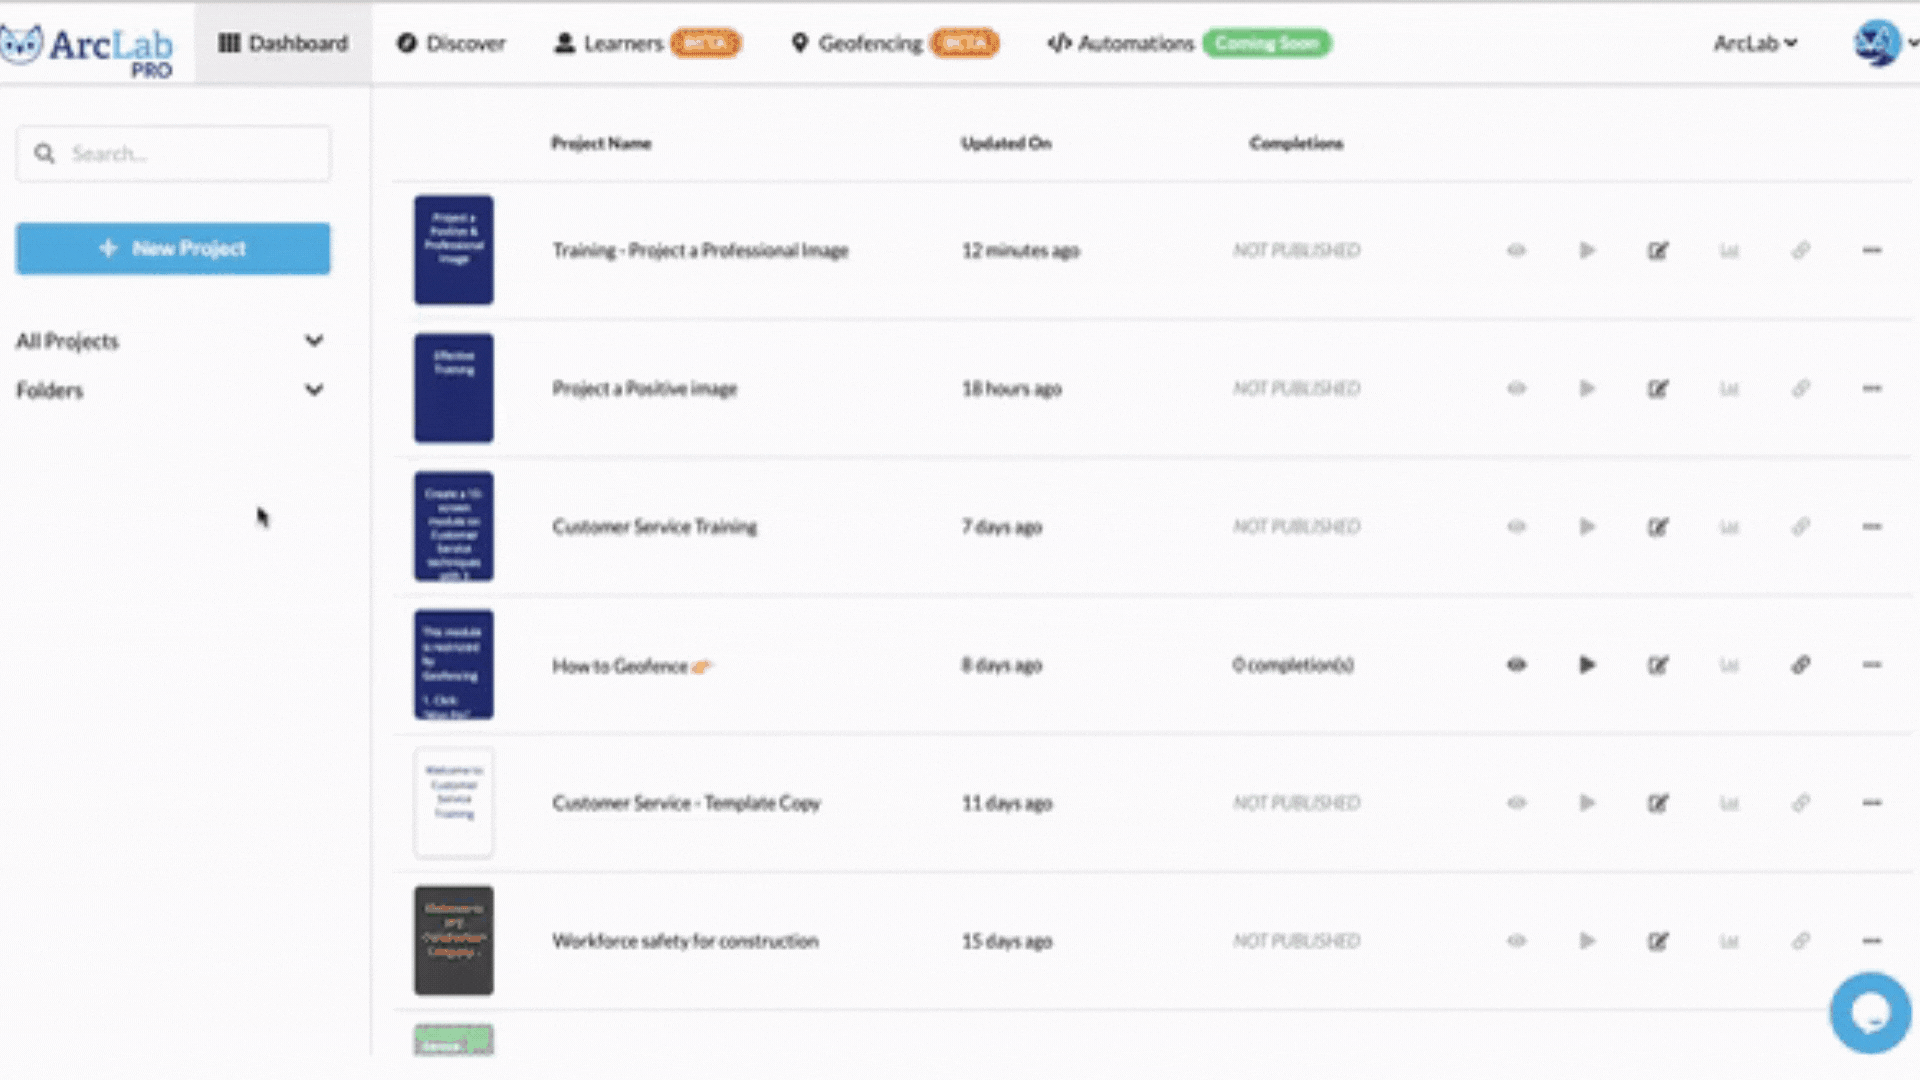Preview the How to Geofence project
The image size is (1920, 1080).
click(1515, 665)
